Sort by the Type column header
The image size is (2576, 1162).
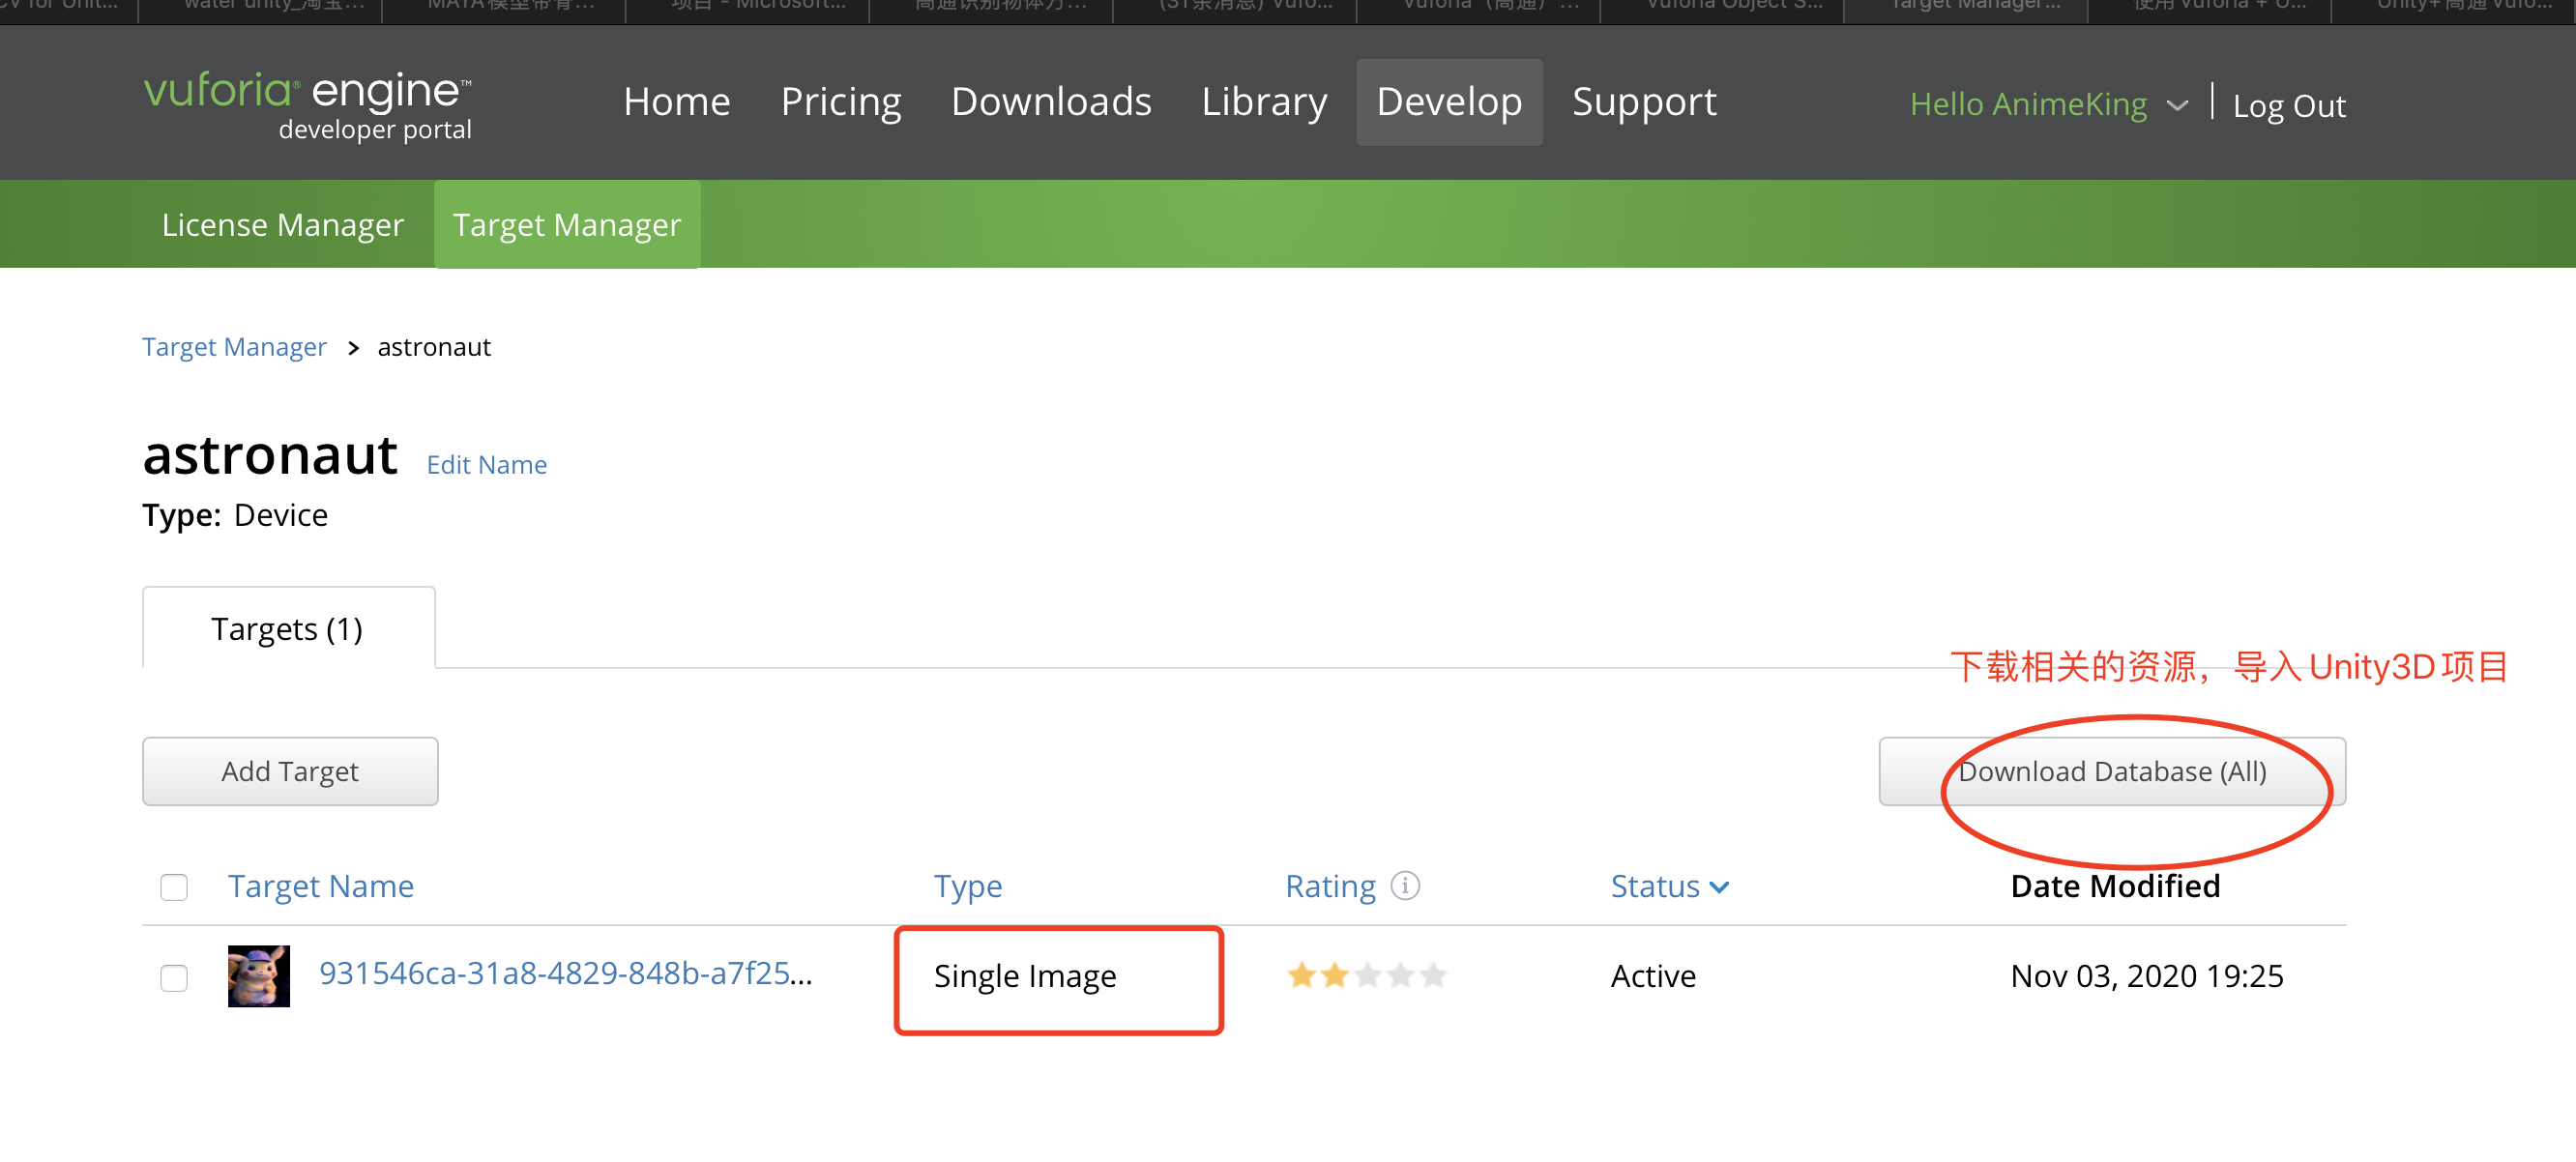pos(968,886)
